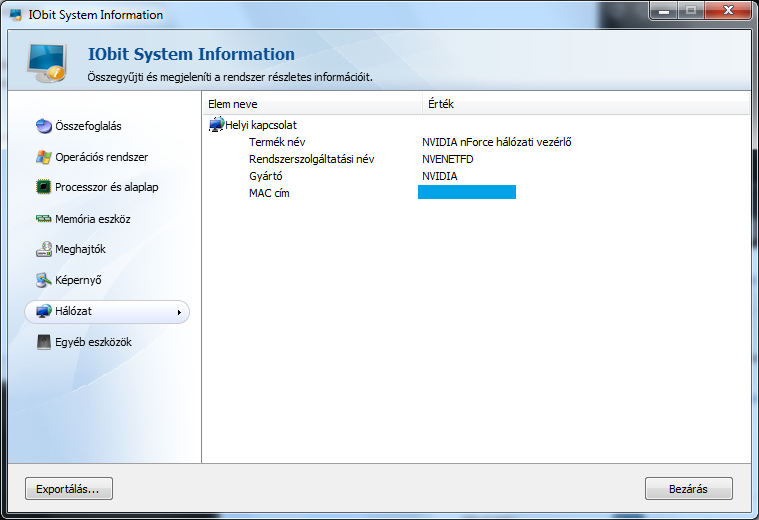Select the Termék név row

tap(277, 142)
